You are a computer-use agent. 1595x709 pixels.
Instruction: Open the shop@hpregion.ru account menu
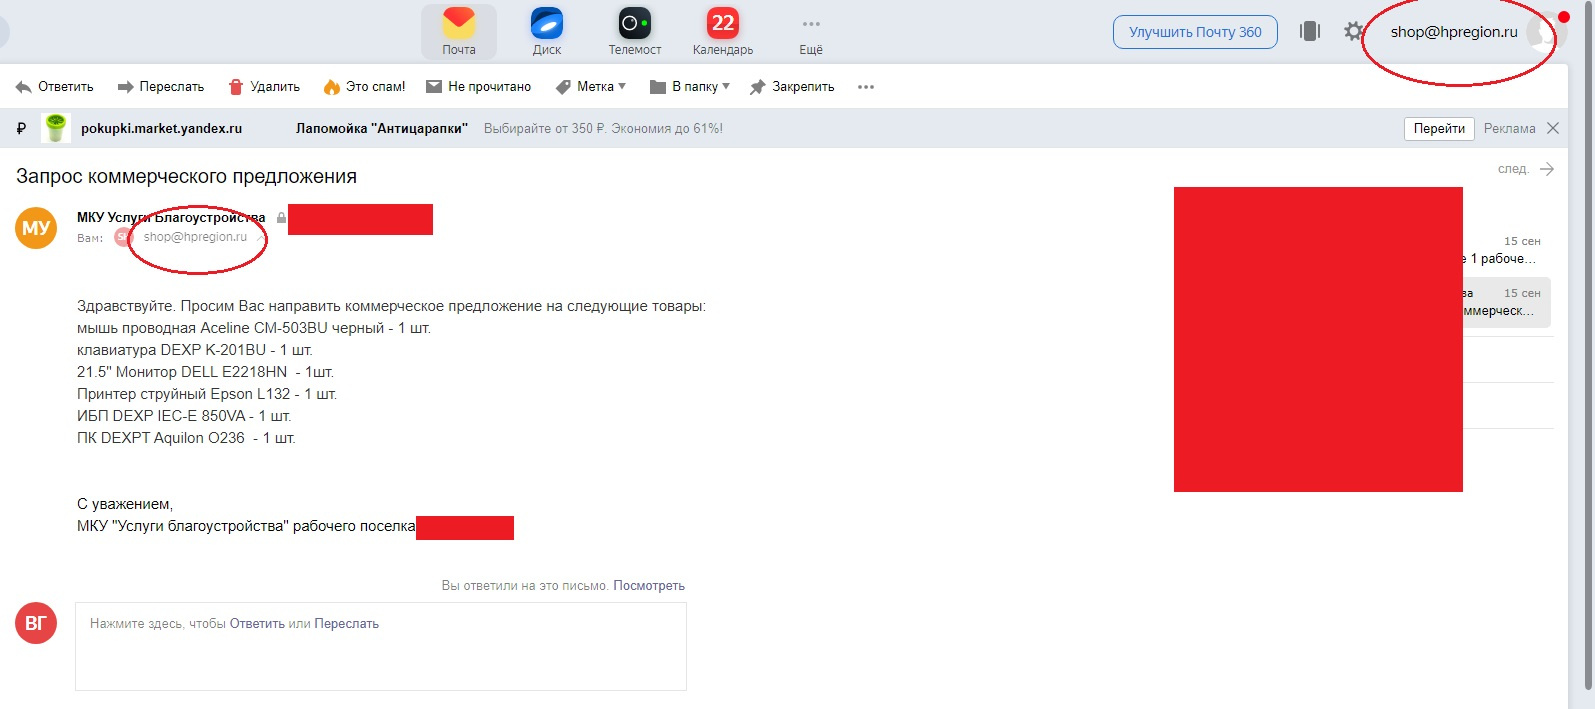[1454, 32]
